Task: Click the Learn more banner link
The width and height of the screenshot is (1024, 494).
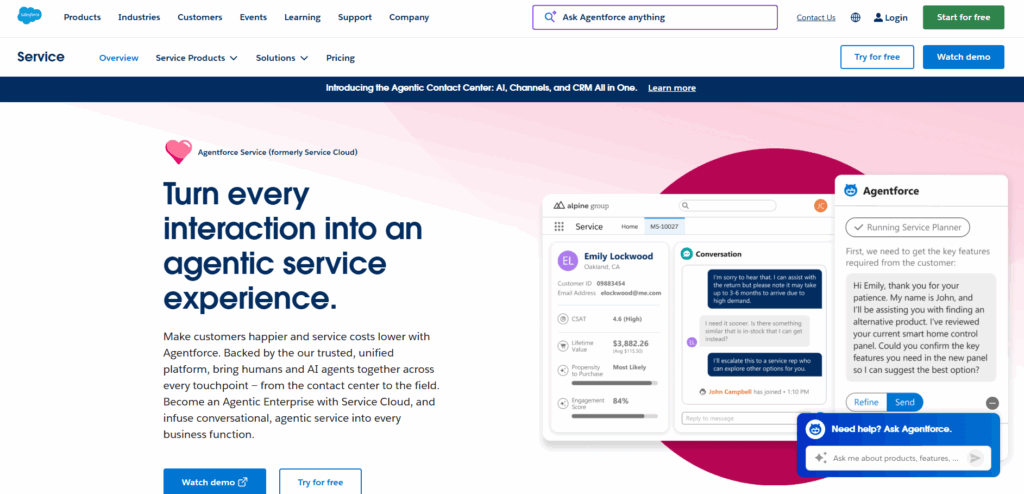Action: click(x=672, y=88)
